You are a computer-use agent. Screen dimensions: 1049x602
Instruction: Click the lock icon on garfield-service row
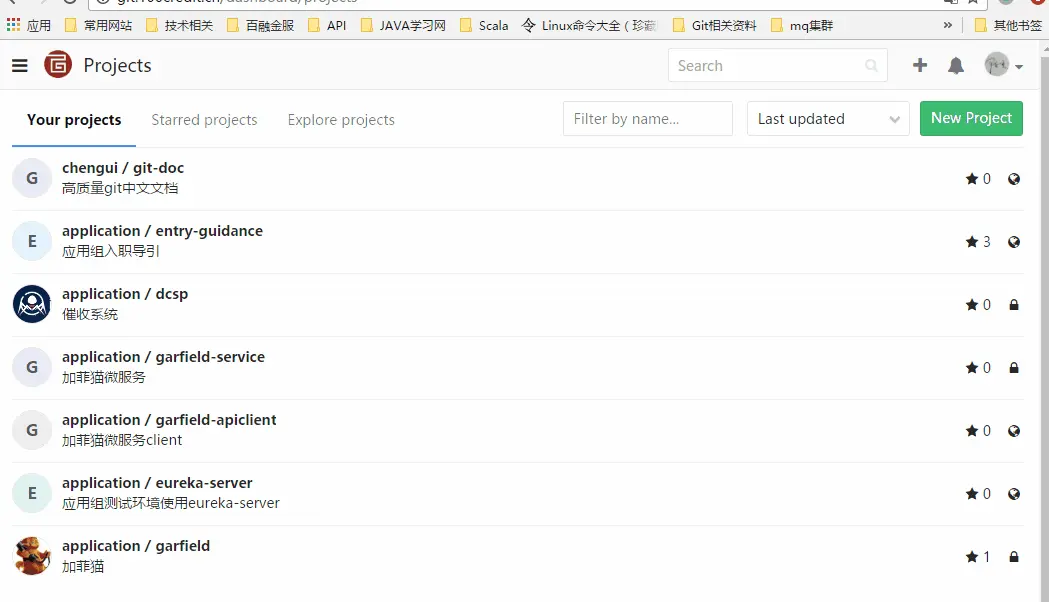point(1014,367)
